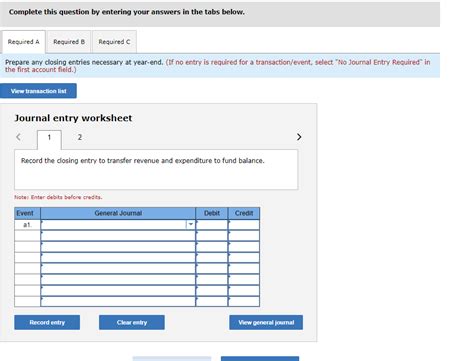Go to previous journal entry arrow
This screenshot has width=474, height=361.
click(x=19, y=137)
